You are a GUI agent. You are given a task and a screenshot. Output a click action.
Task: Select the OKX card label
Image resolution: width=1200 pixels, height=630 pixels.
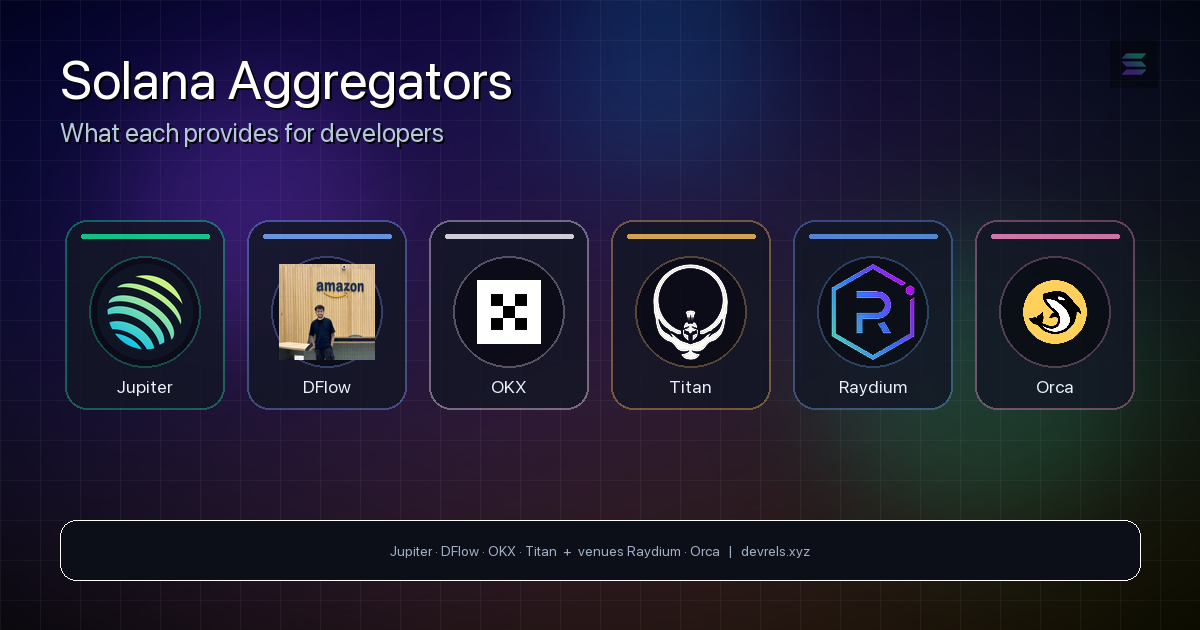click(509, 387)
